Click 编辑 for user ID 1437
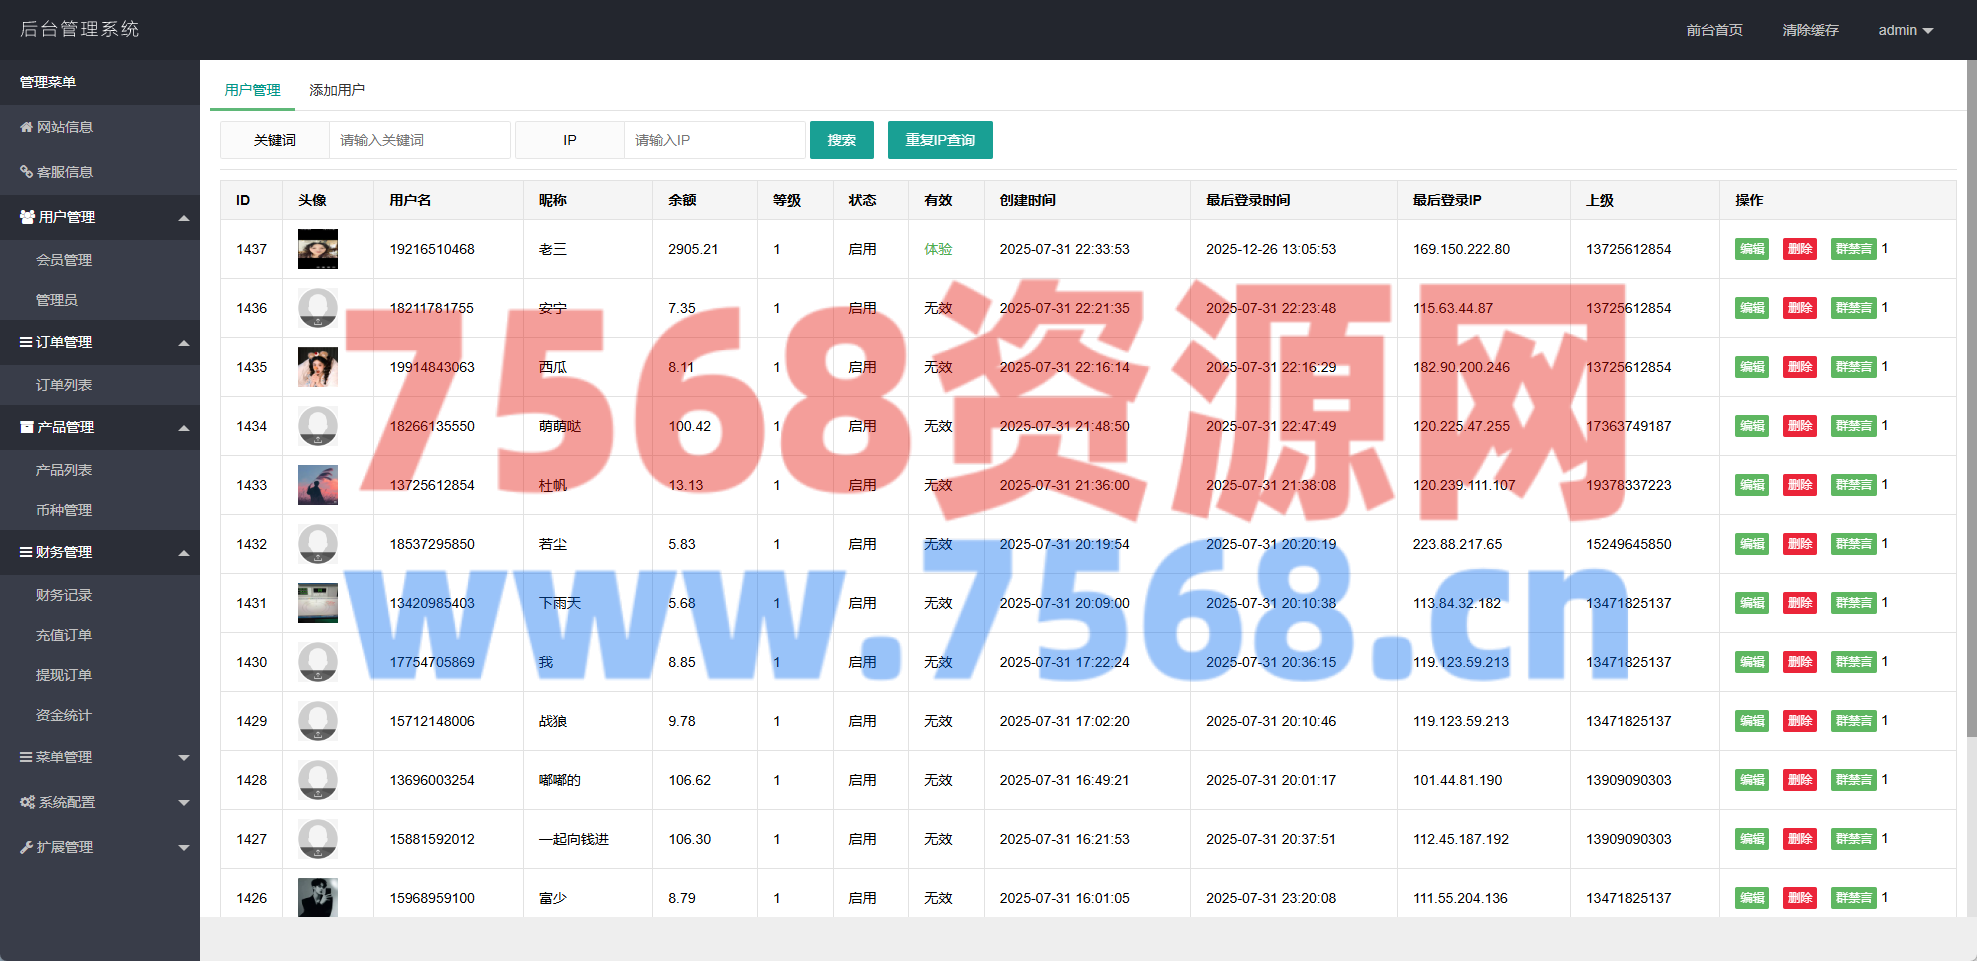 (1751, 249)
